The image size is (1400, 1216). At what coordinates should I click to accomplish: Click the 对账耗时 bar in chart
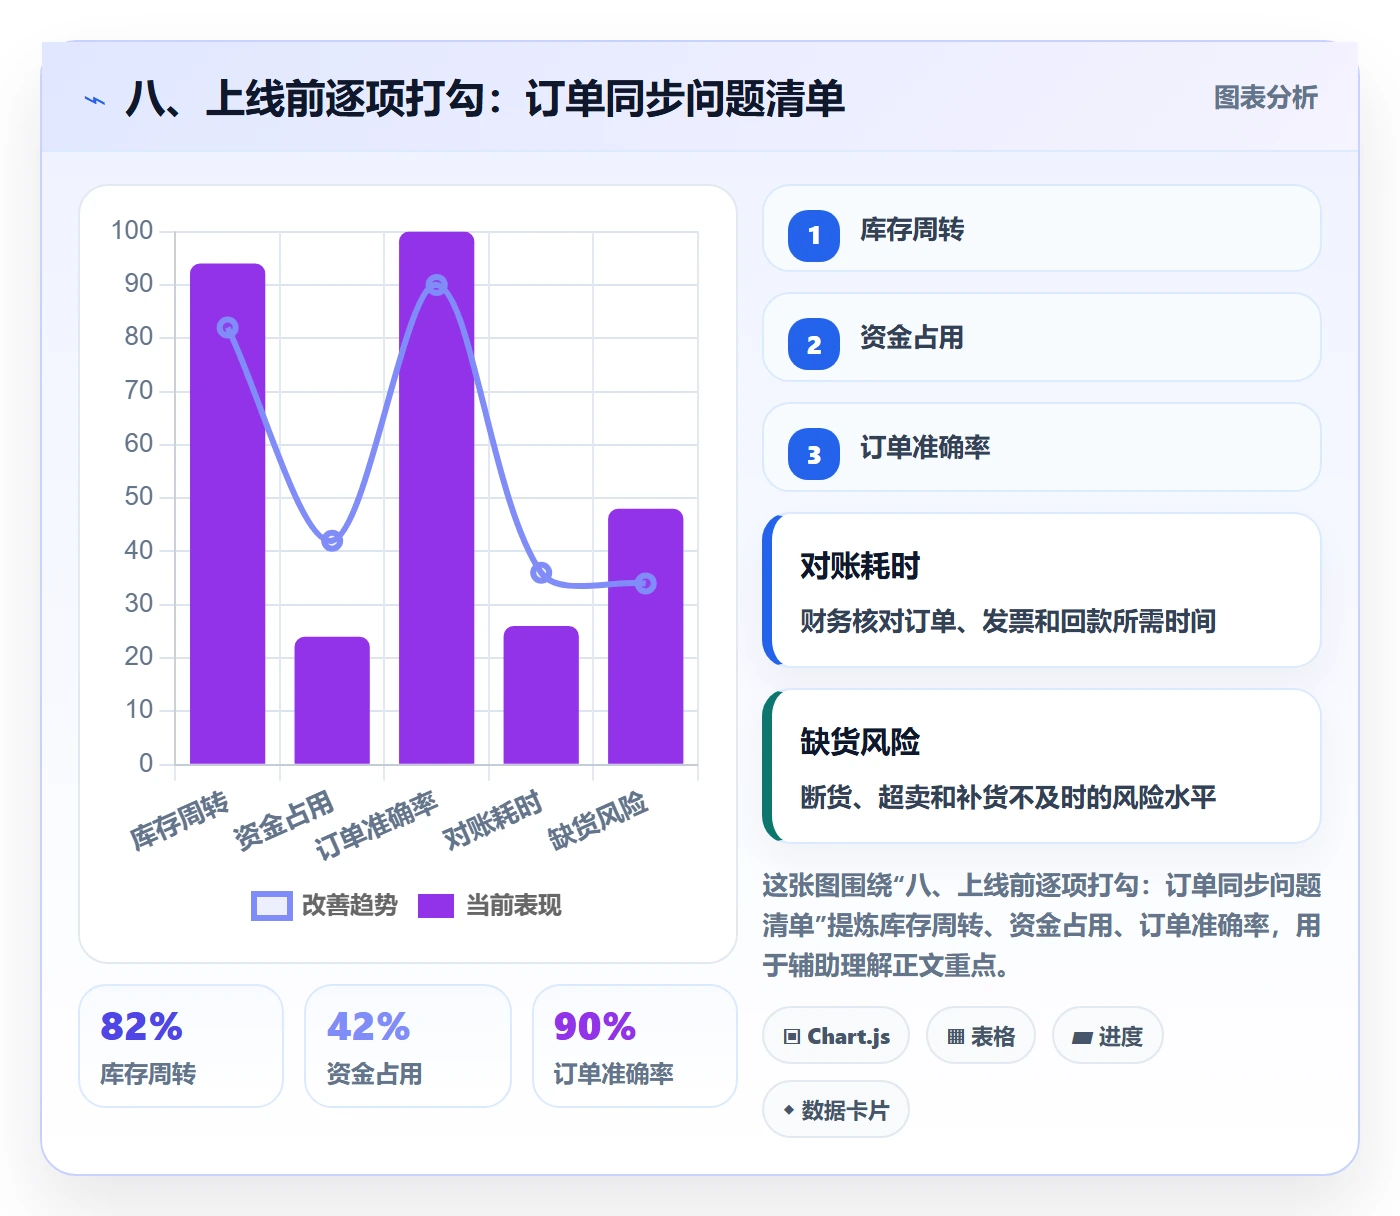[x=541, y=695]
